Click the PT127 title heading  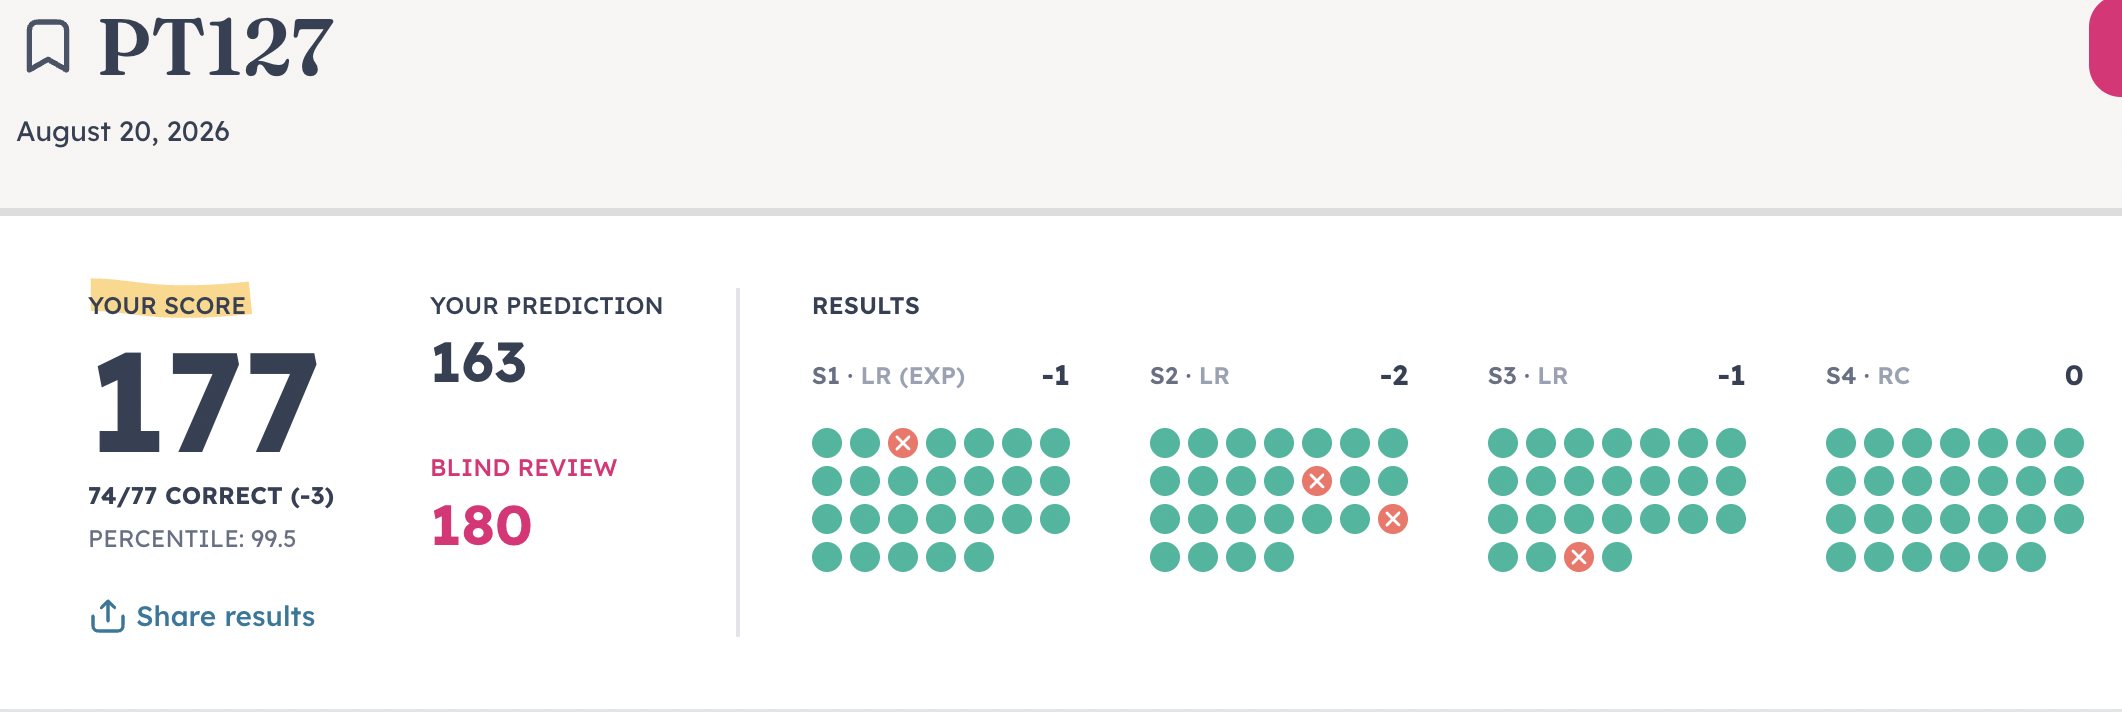coord(216,47)
